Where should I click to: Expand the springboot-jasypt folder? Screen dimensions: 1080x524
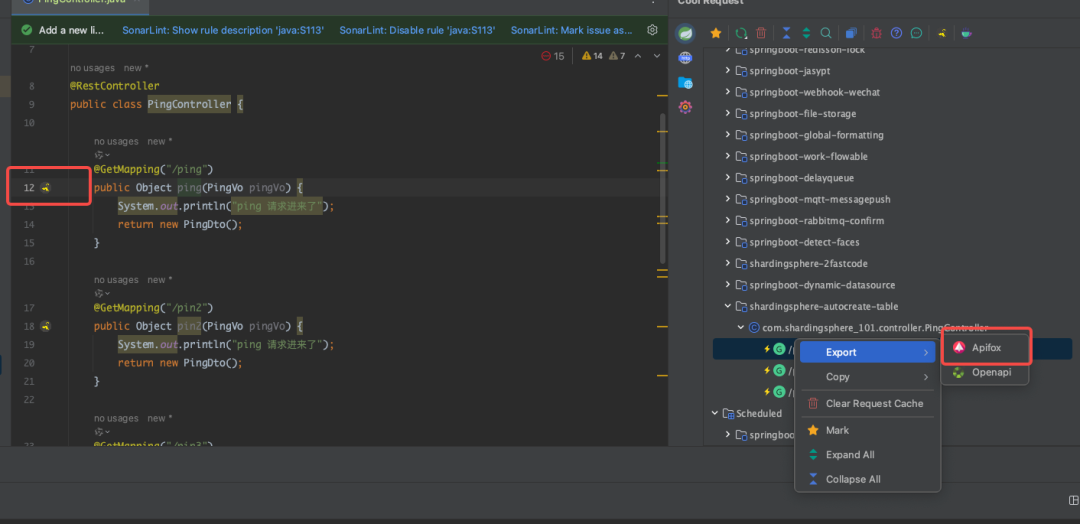pyautogui.click(x=729, y=71)
